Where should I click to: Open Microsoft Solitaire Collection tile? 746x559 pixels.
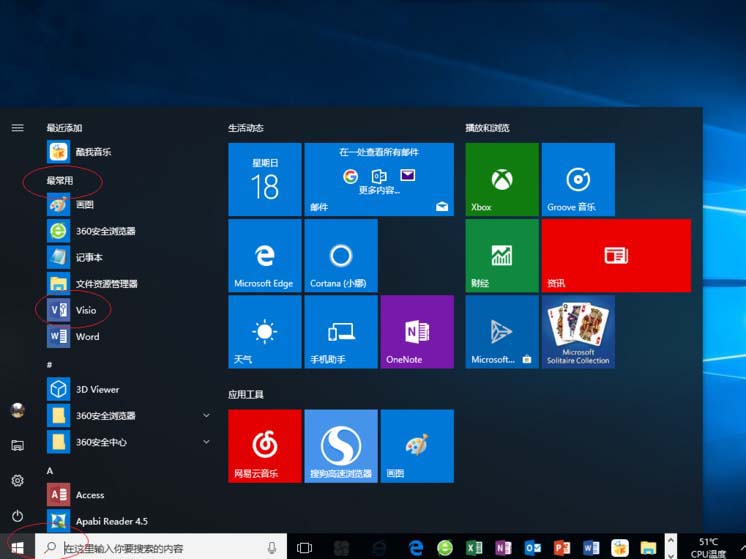point(578,332)
